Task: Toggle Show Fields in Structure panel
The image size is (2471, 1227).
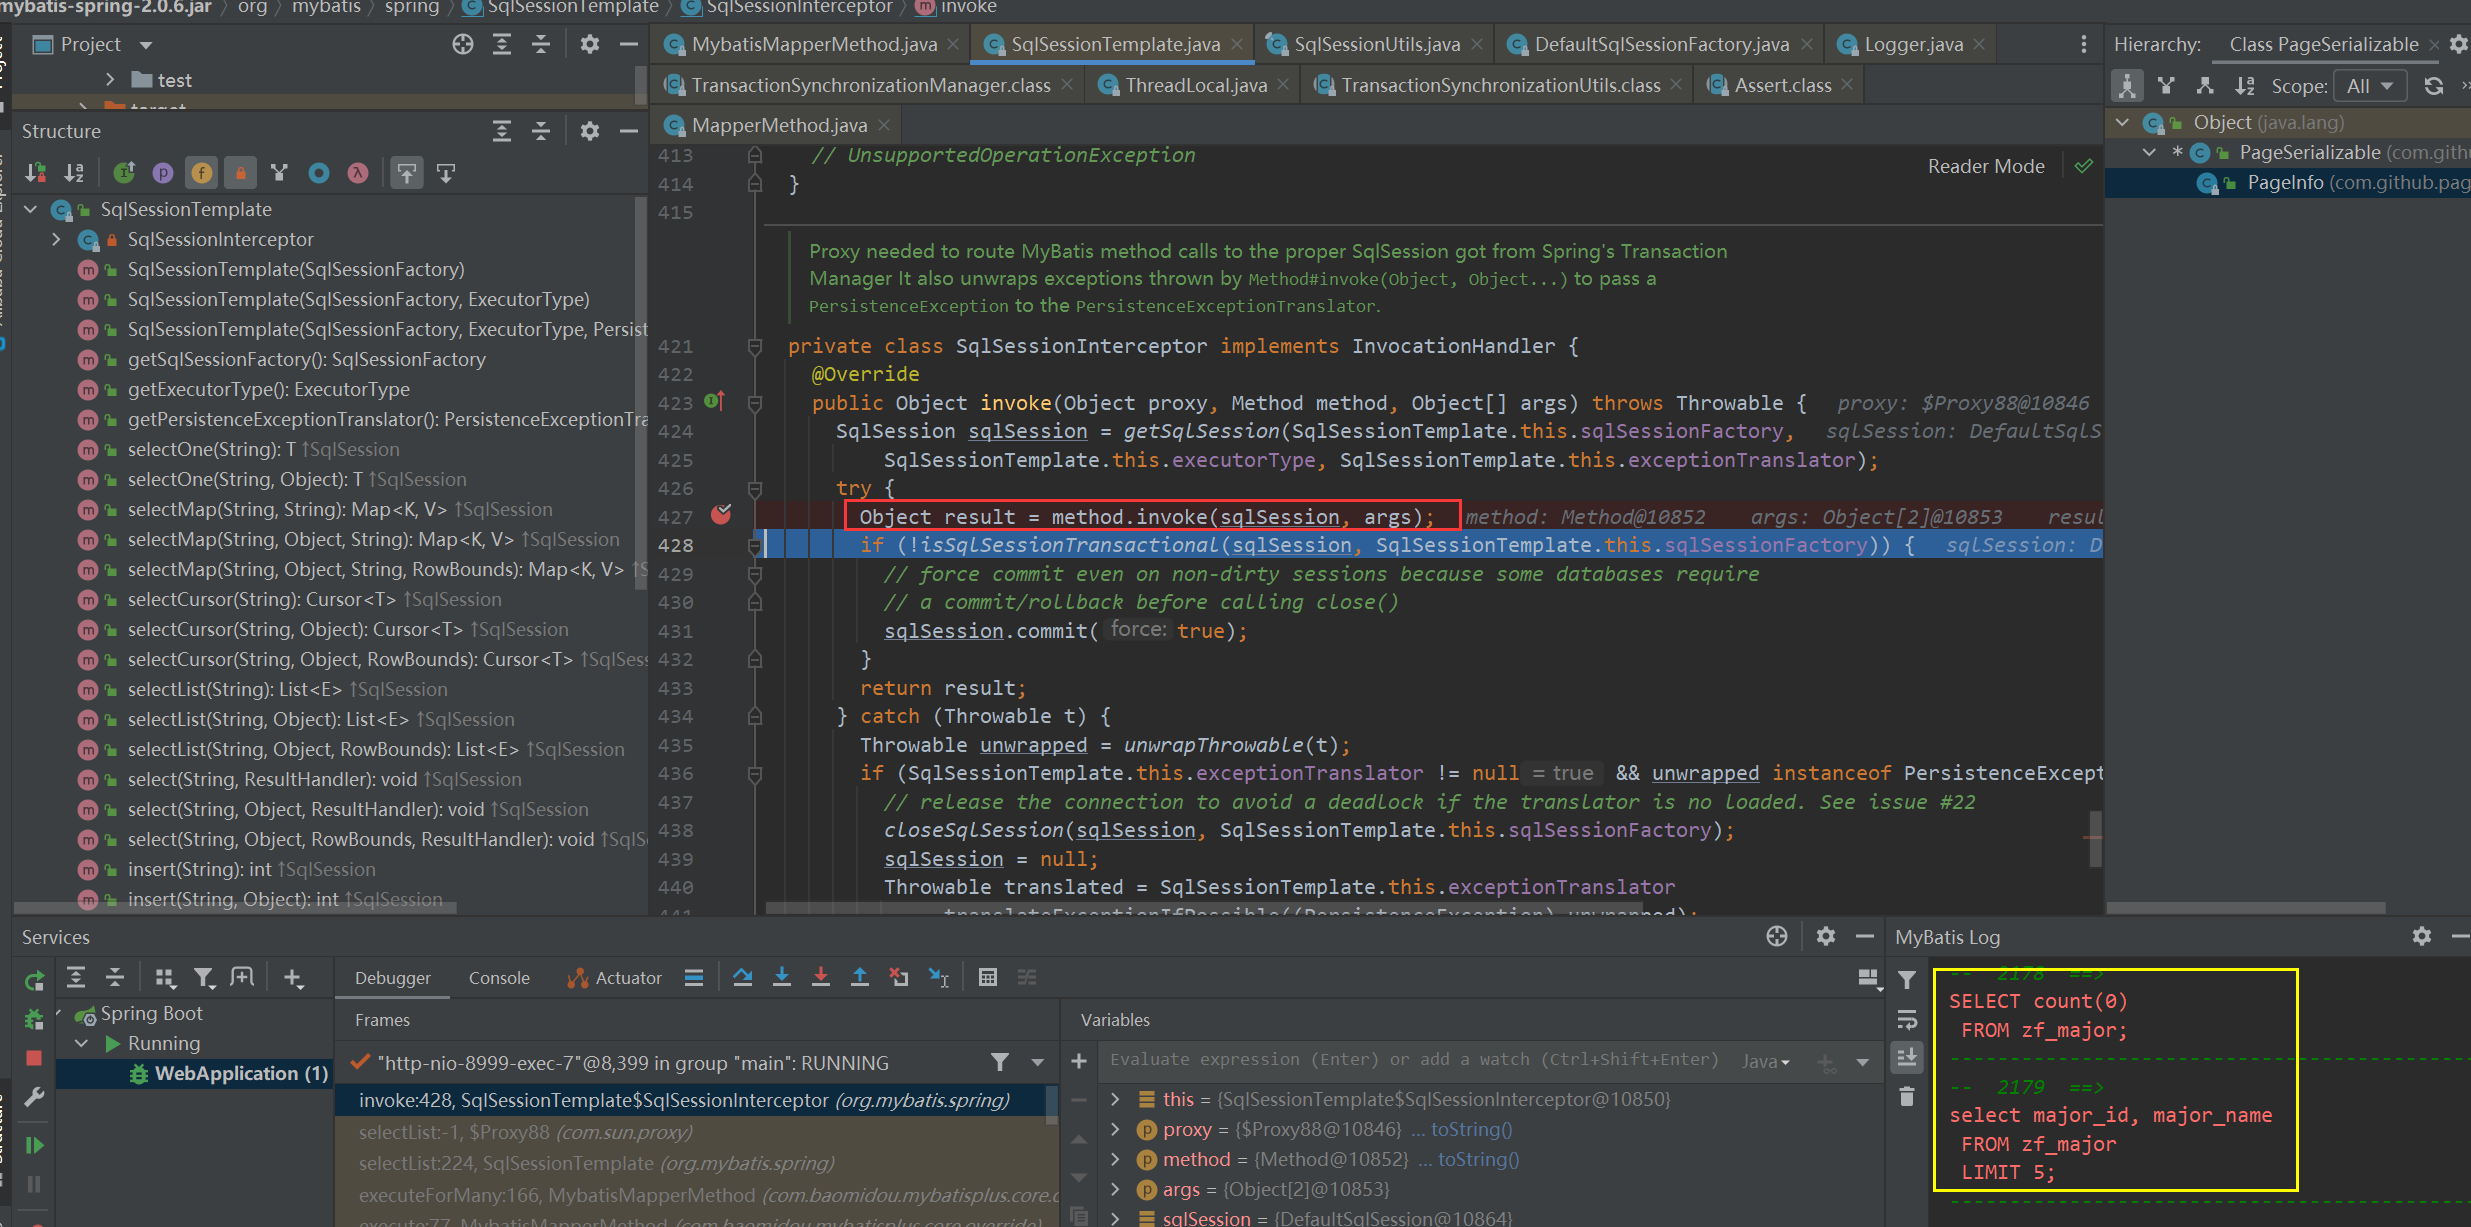Action: (x=202, y=173)
